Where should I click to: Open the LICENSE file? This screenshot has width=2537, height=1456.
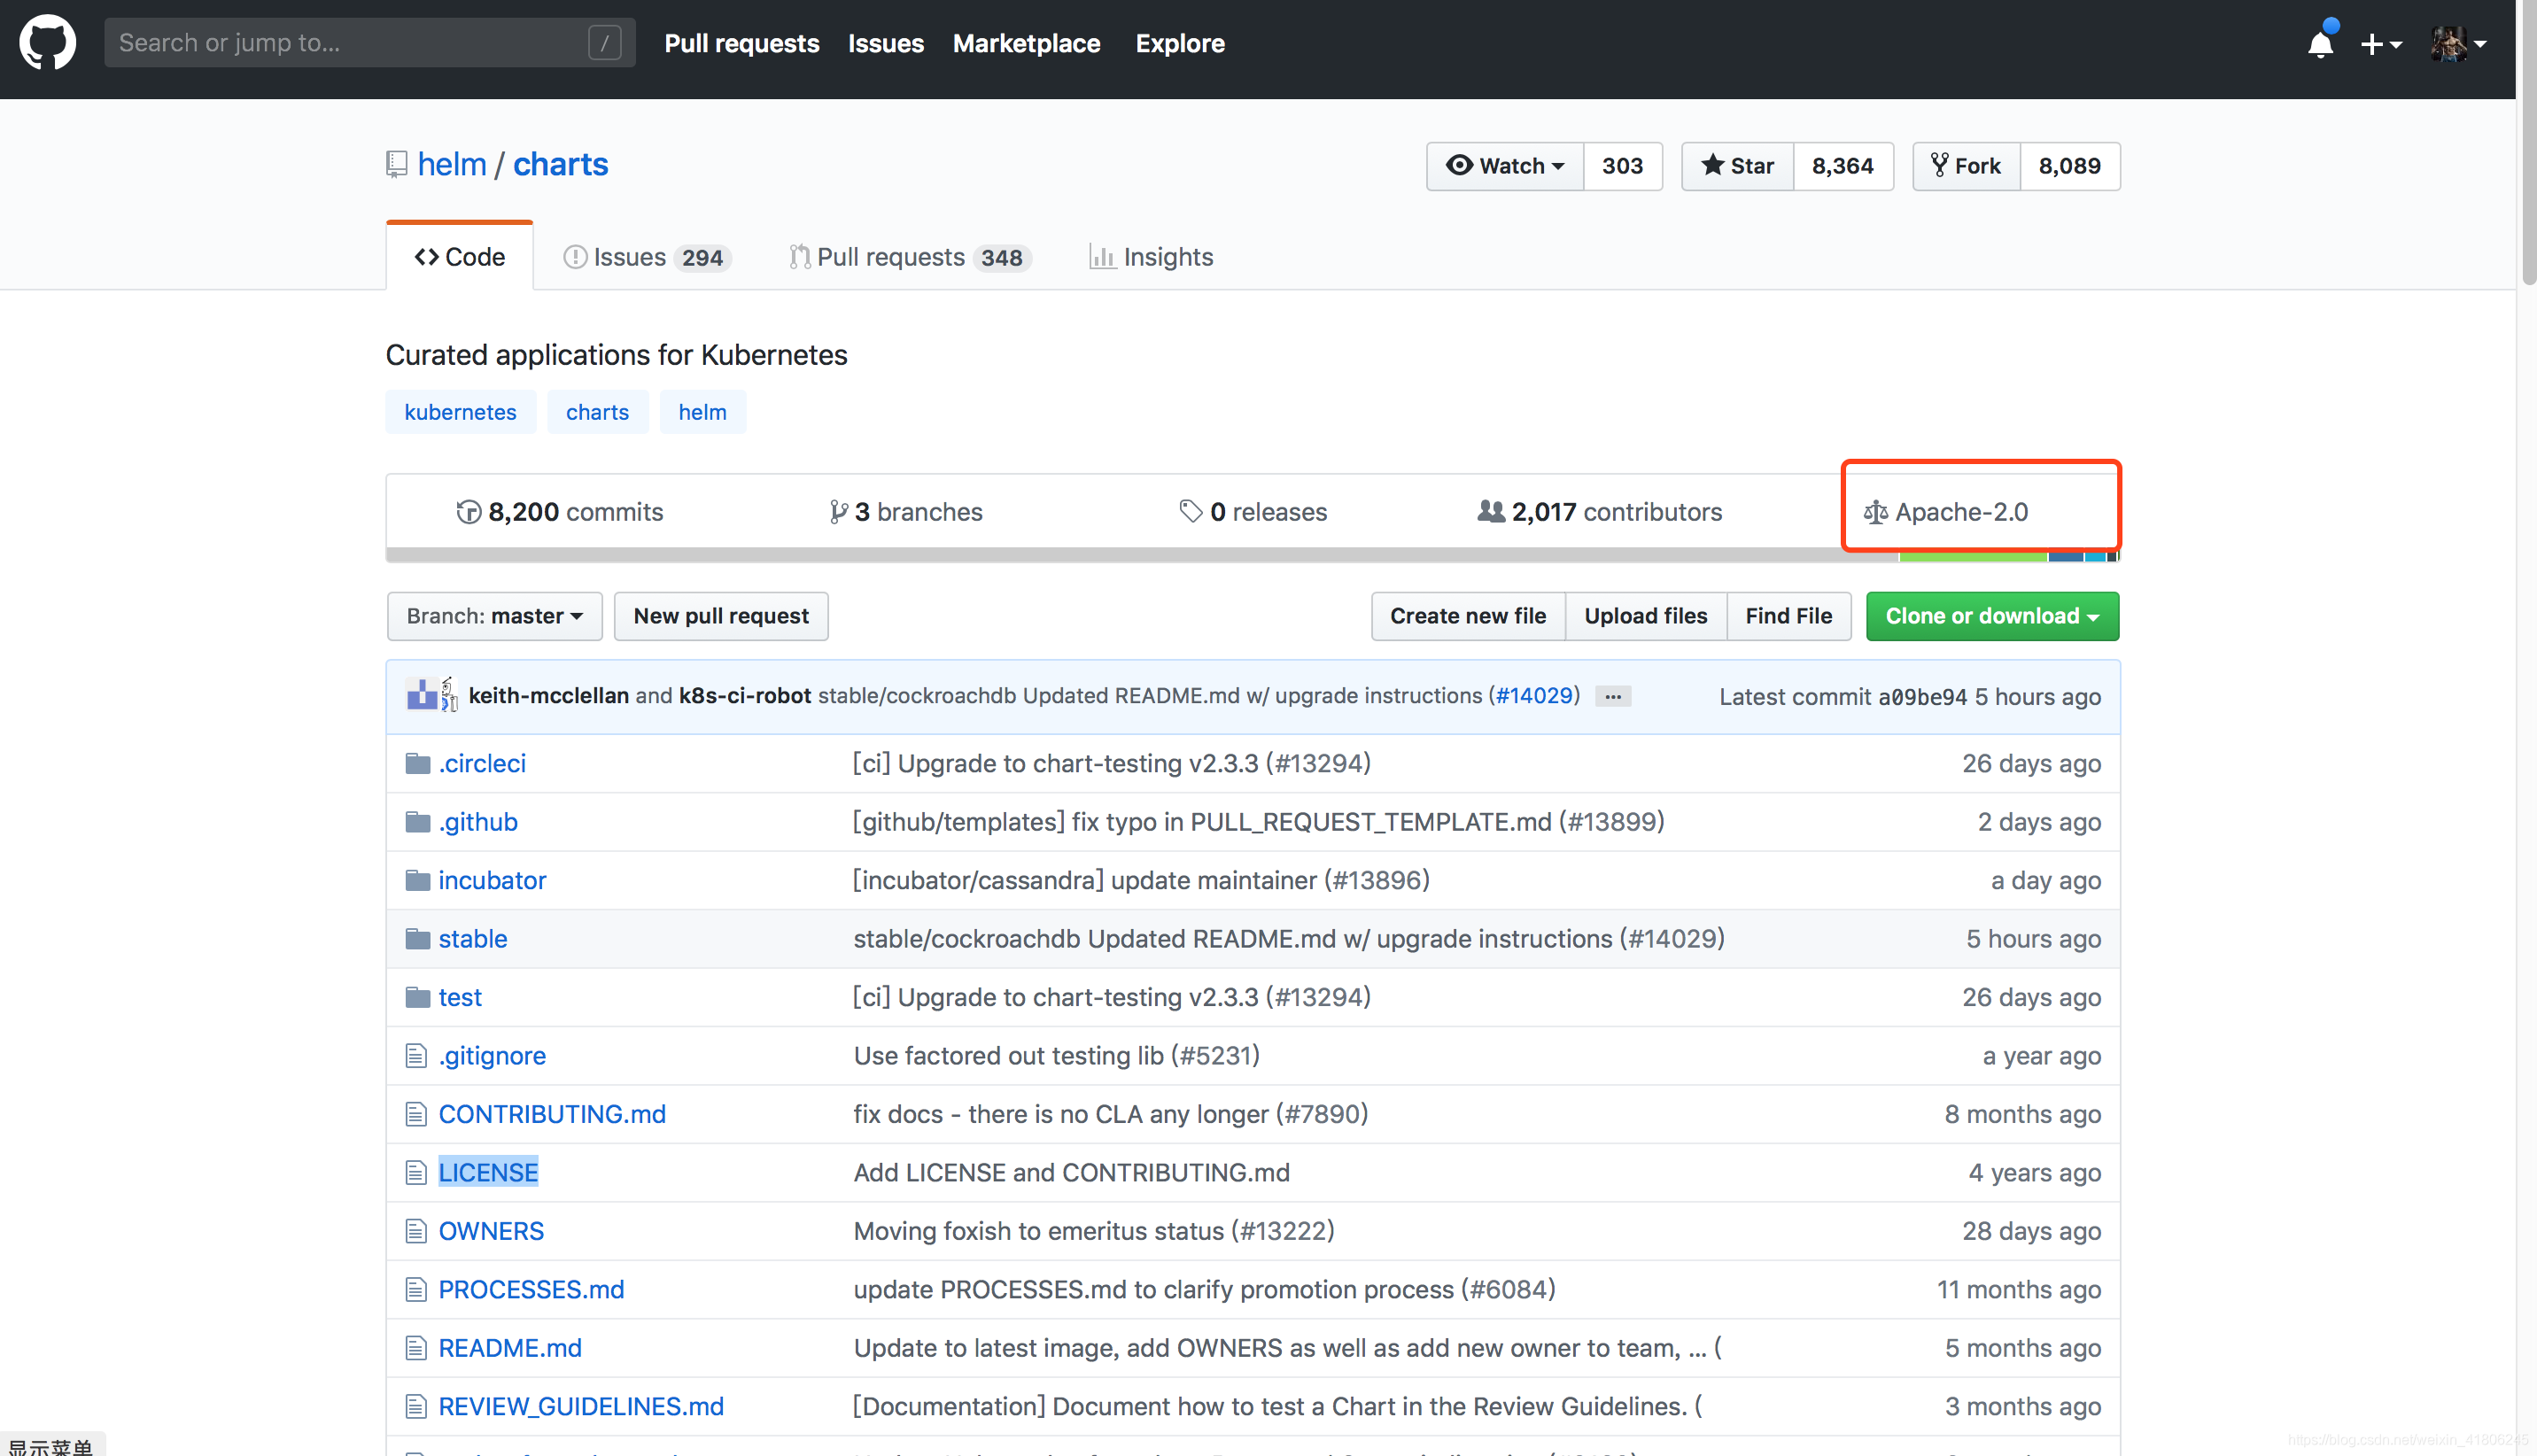(488, 1173)
